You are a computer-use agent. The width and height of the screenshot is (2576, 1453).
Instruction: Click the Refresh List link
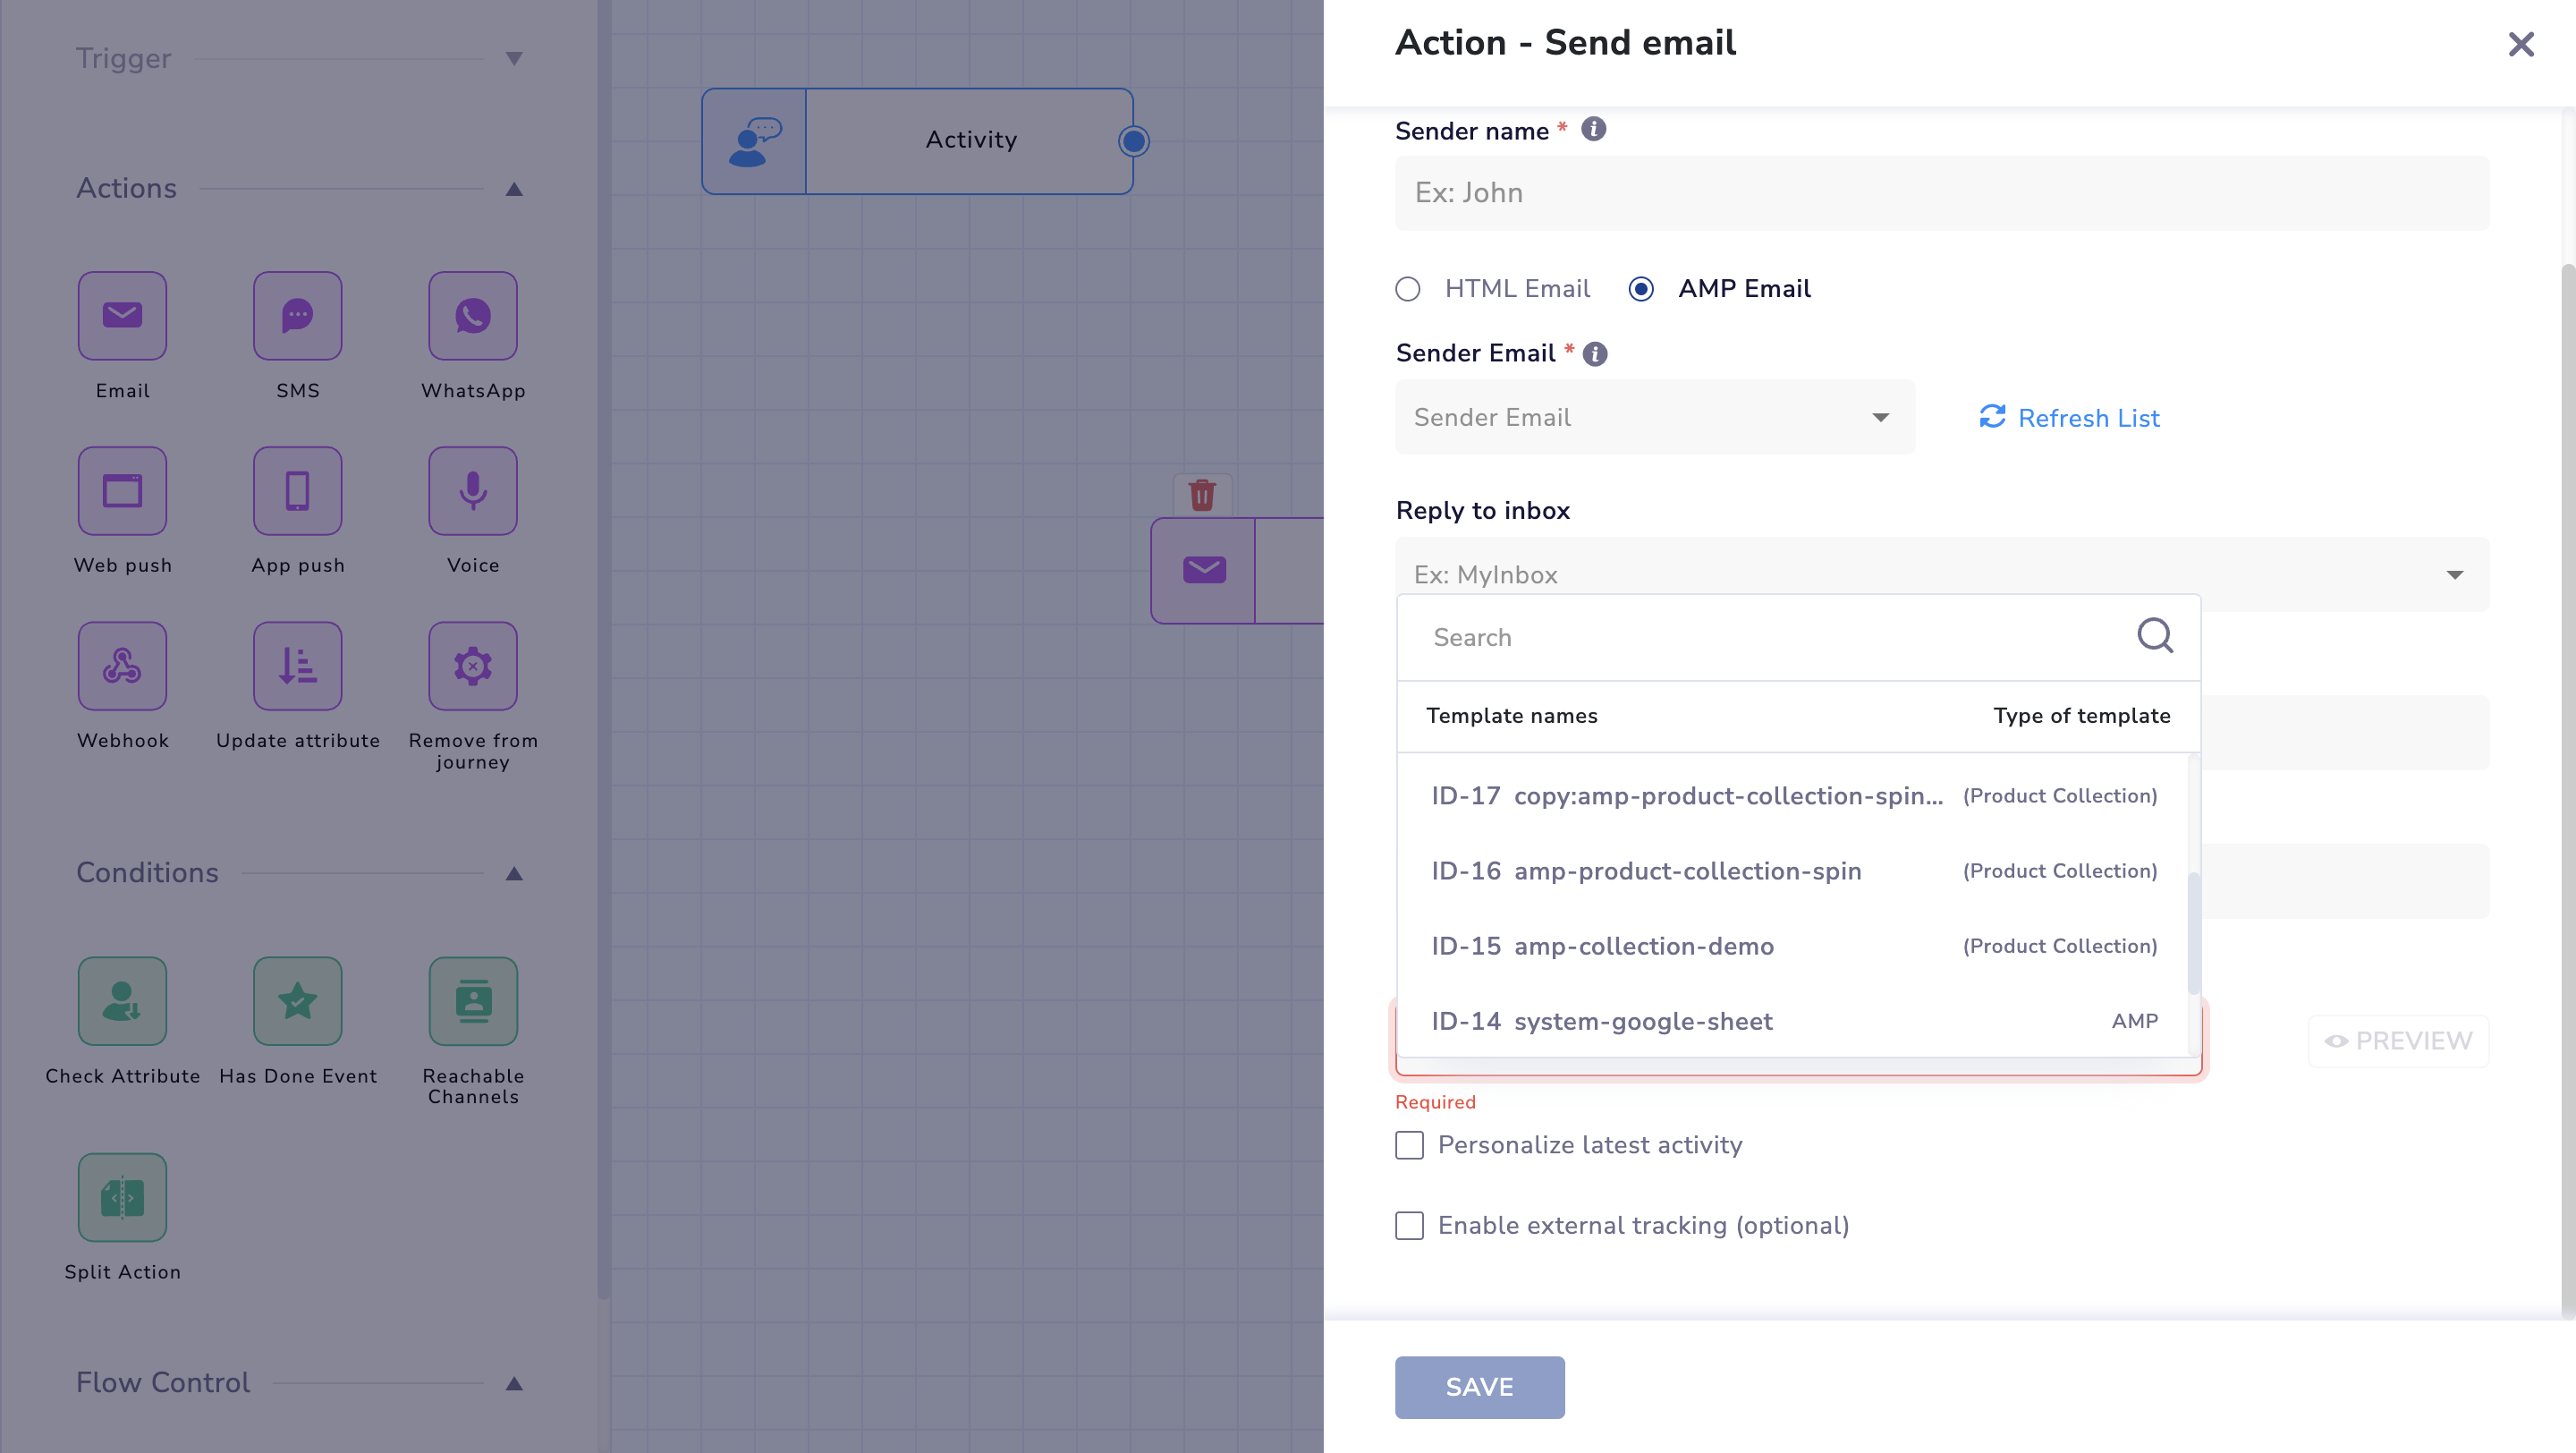coord(2069,418)
